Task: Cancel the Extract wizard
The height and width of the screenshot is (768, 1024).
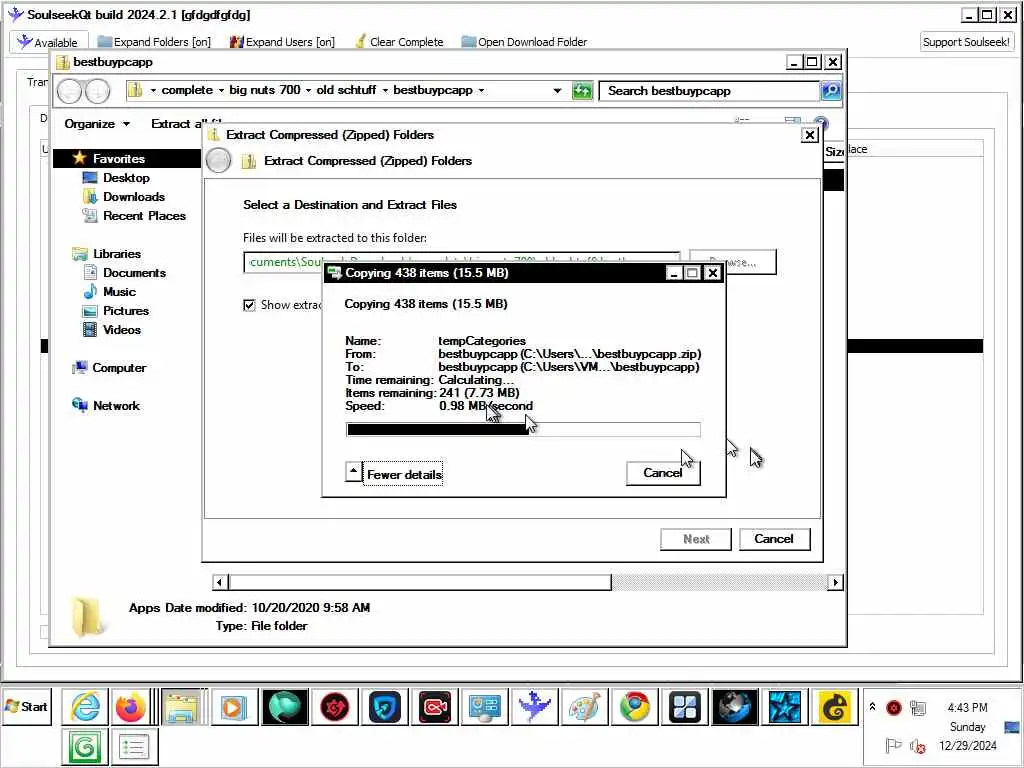Action: click(774, 539)
